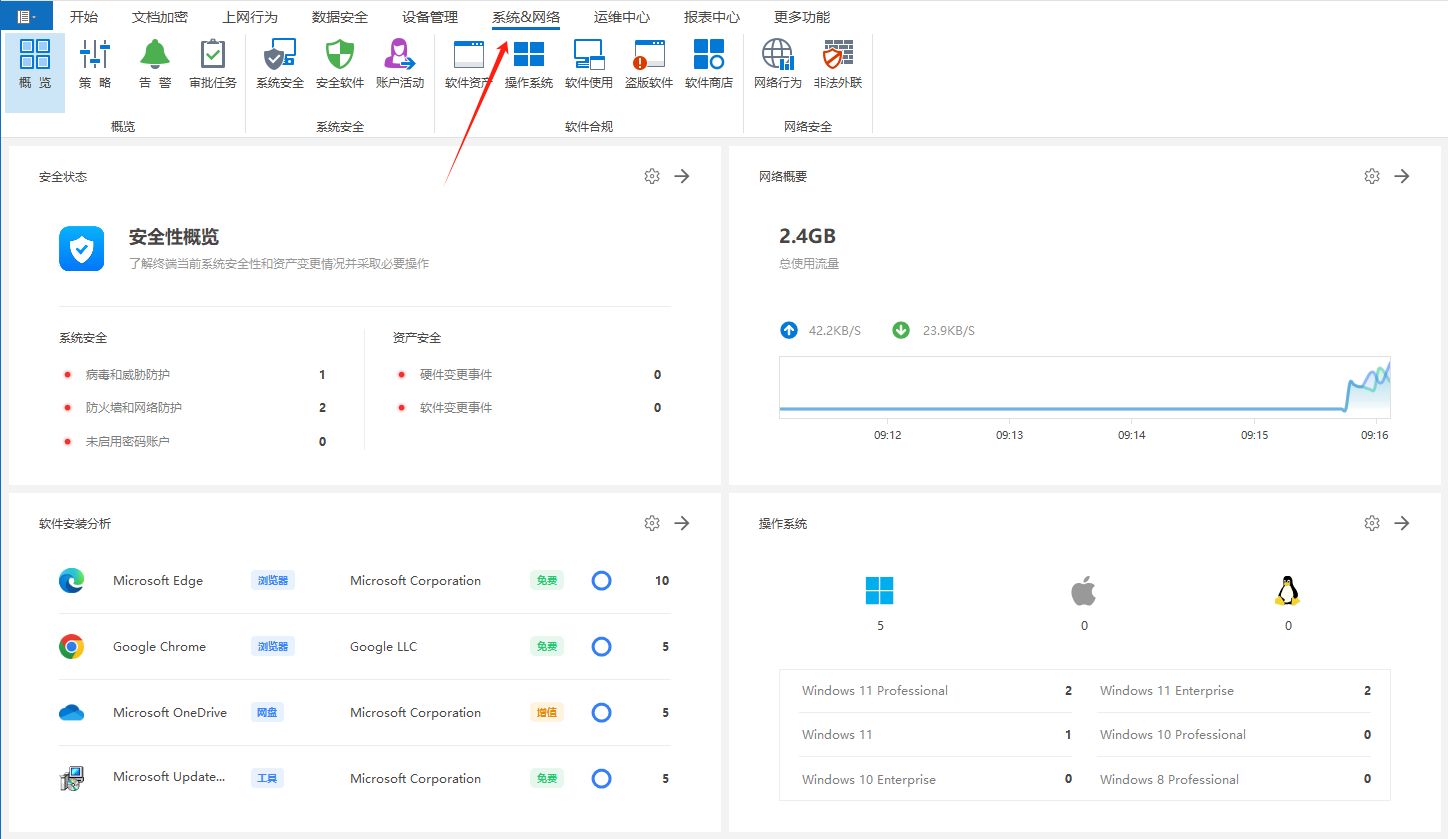Click the Microsoft Edge app icon
The width and height of the screenshot is (1448, 839).
click(x=71, y=581)
